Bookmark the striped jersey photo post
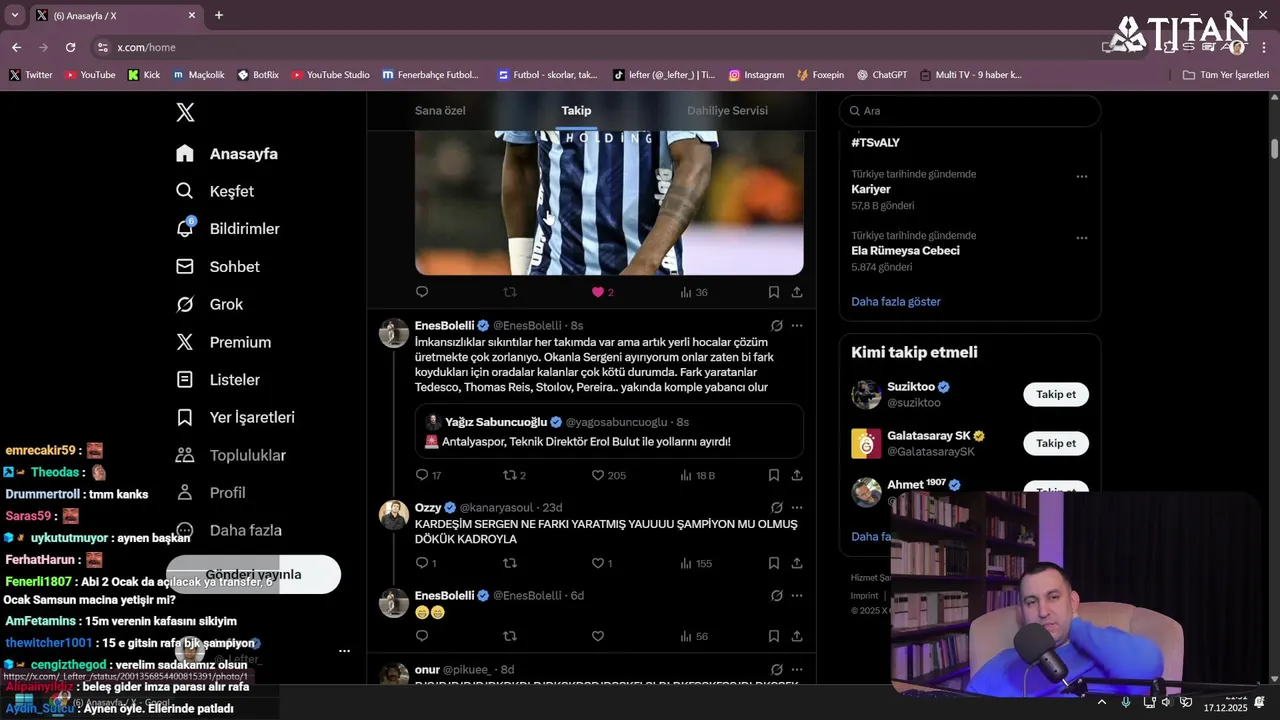The image size is (1280, 720). tap(774, 292)
